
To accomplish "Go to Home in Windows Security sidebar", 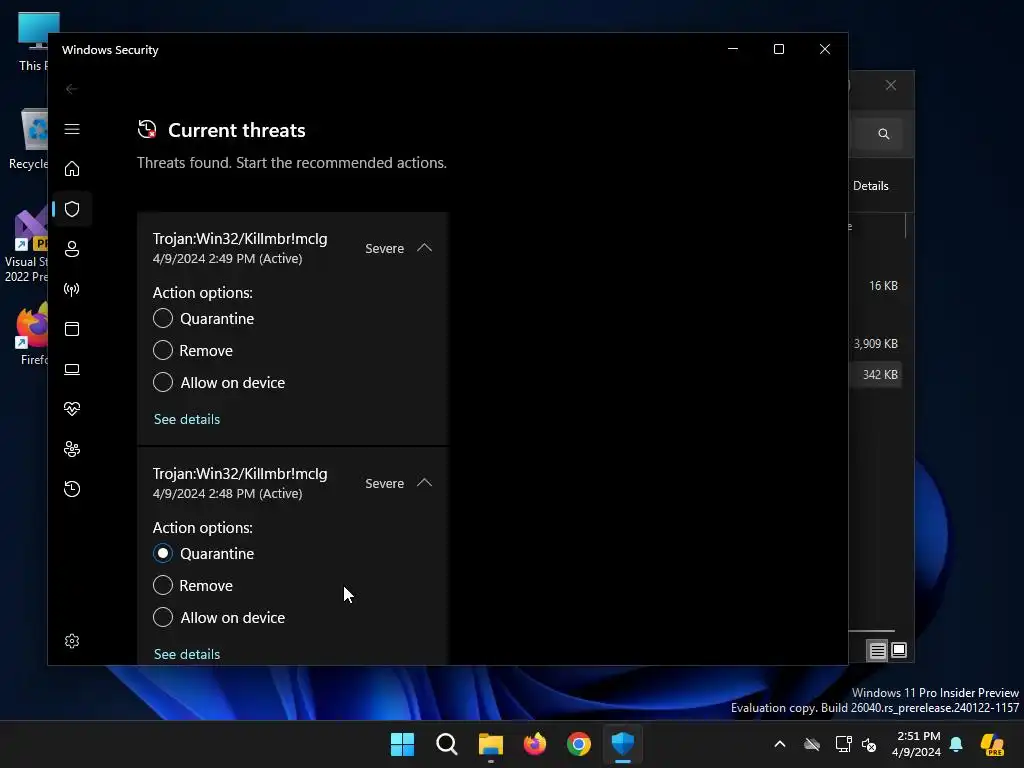I will [x=72, y=169].
